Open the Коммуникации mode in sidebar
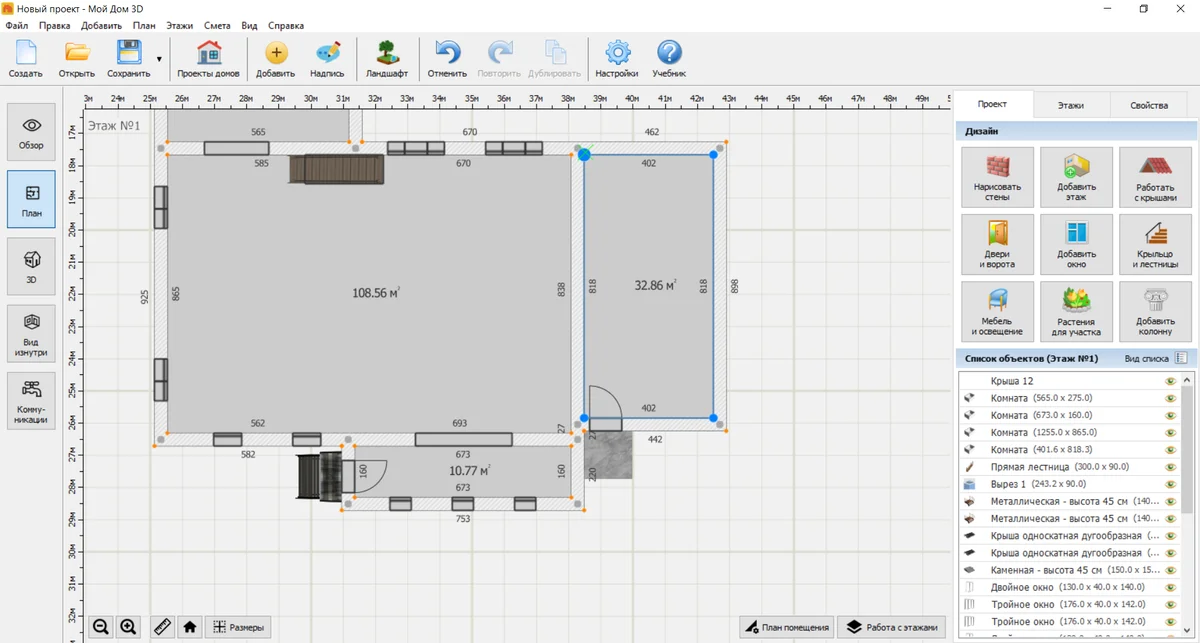This screenshot has width=1200, height=643. (31, 400)
